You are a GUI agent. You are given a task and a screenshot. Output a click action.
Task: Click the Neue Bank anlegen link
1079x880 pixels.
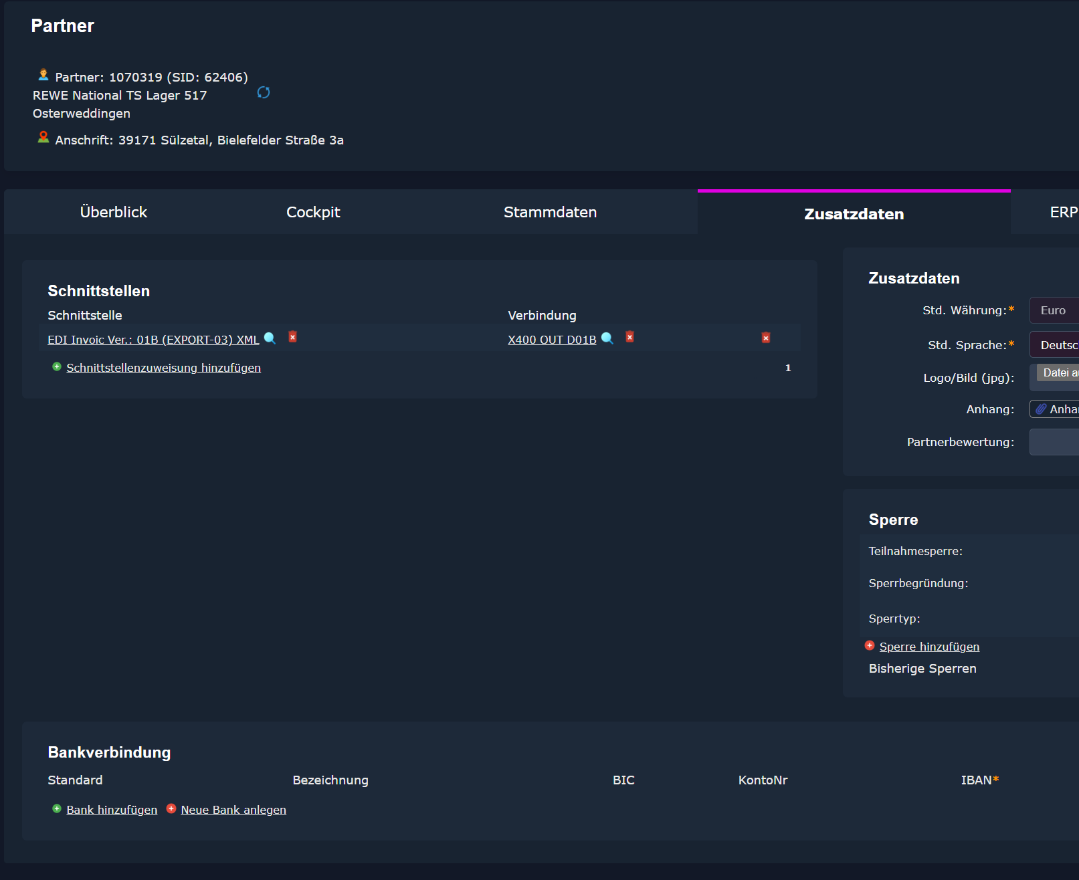click(x=233, y=810)
